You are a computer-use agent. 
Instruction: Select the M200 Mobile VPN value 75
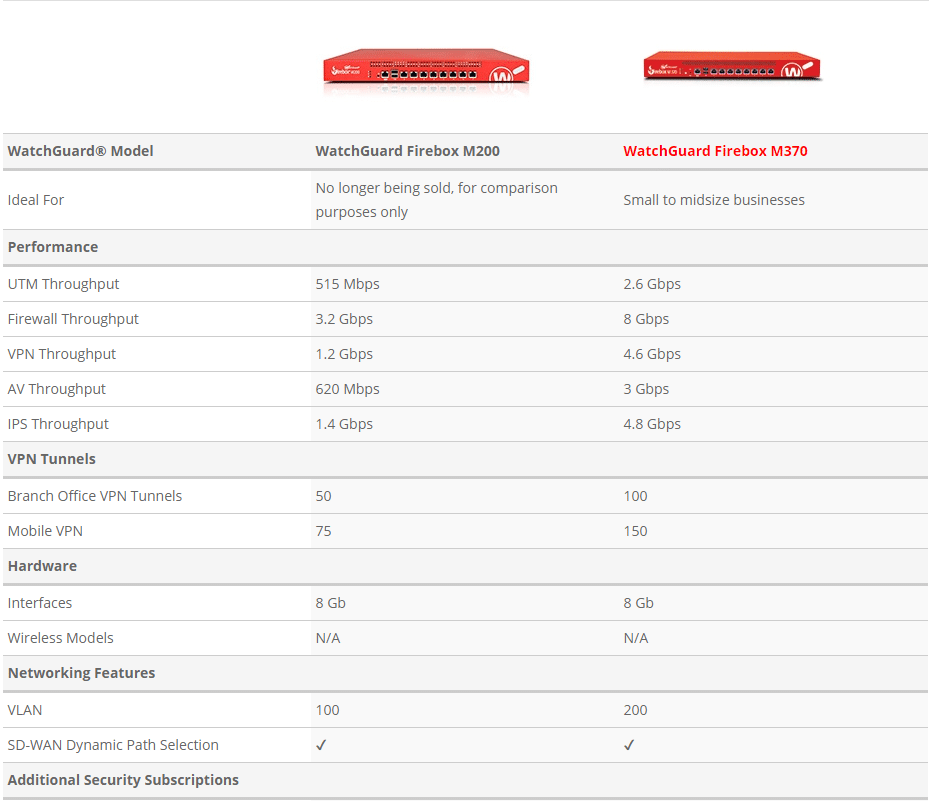point(323,531)
